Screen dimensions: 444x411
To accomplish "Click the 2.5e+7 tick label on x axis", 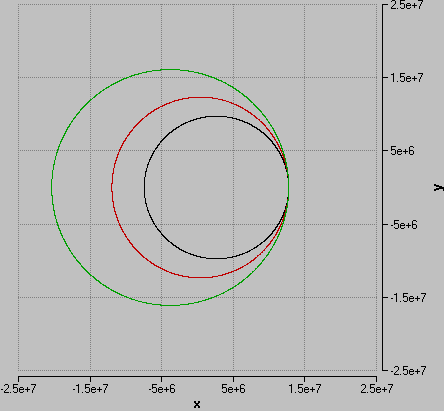I will click(377, 389).
